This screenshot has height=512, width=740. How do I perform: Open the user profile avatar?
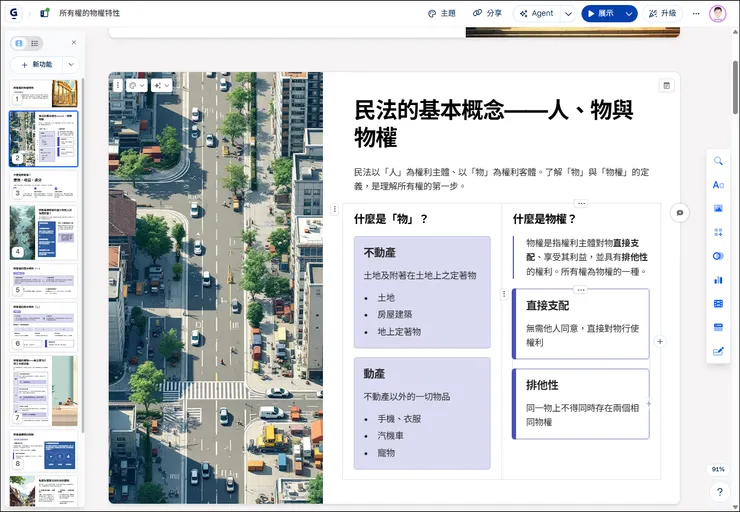tap(717, 14)
